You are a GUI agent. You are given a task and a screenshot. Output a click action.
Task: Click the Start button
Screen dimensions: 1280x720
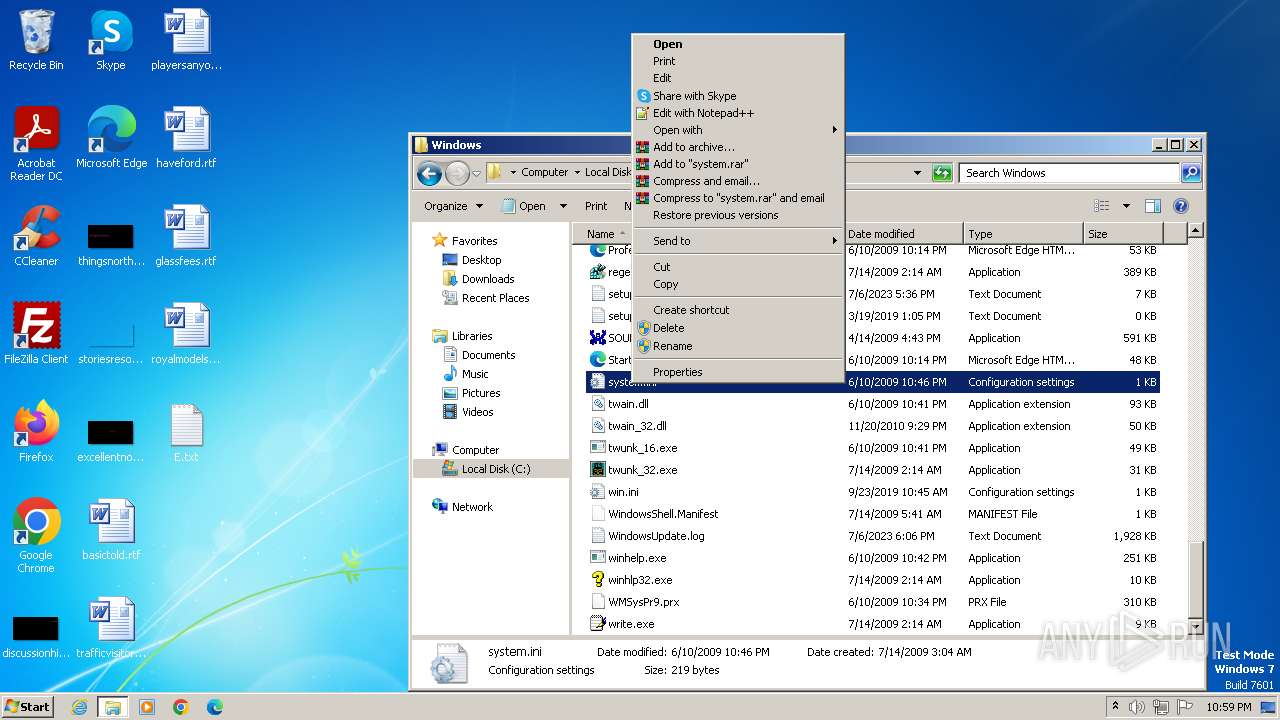tap(28, 707)
